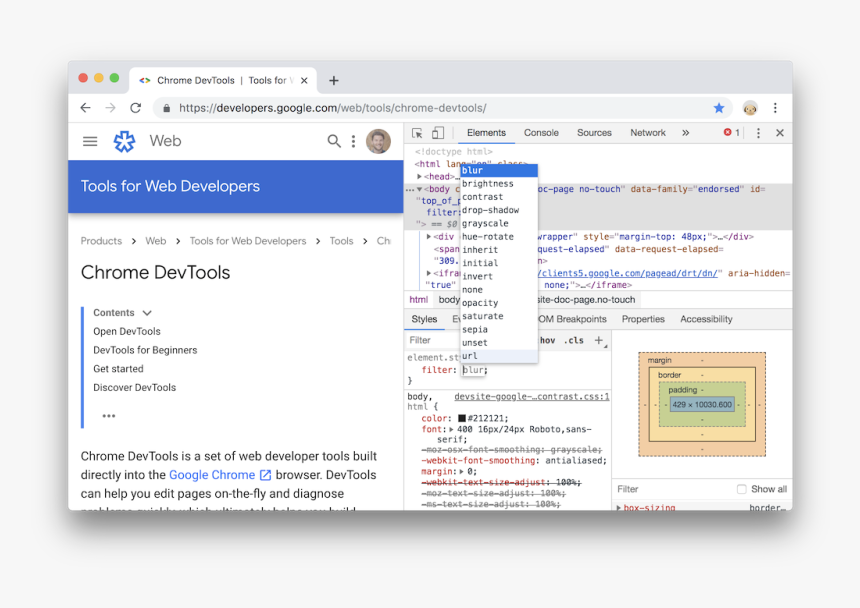Choose sepia from autocomplete list
This screenshot has height=608, width=860.
click(499, 329)
